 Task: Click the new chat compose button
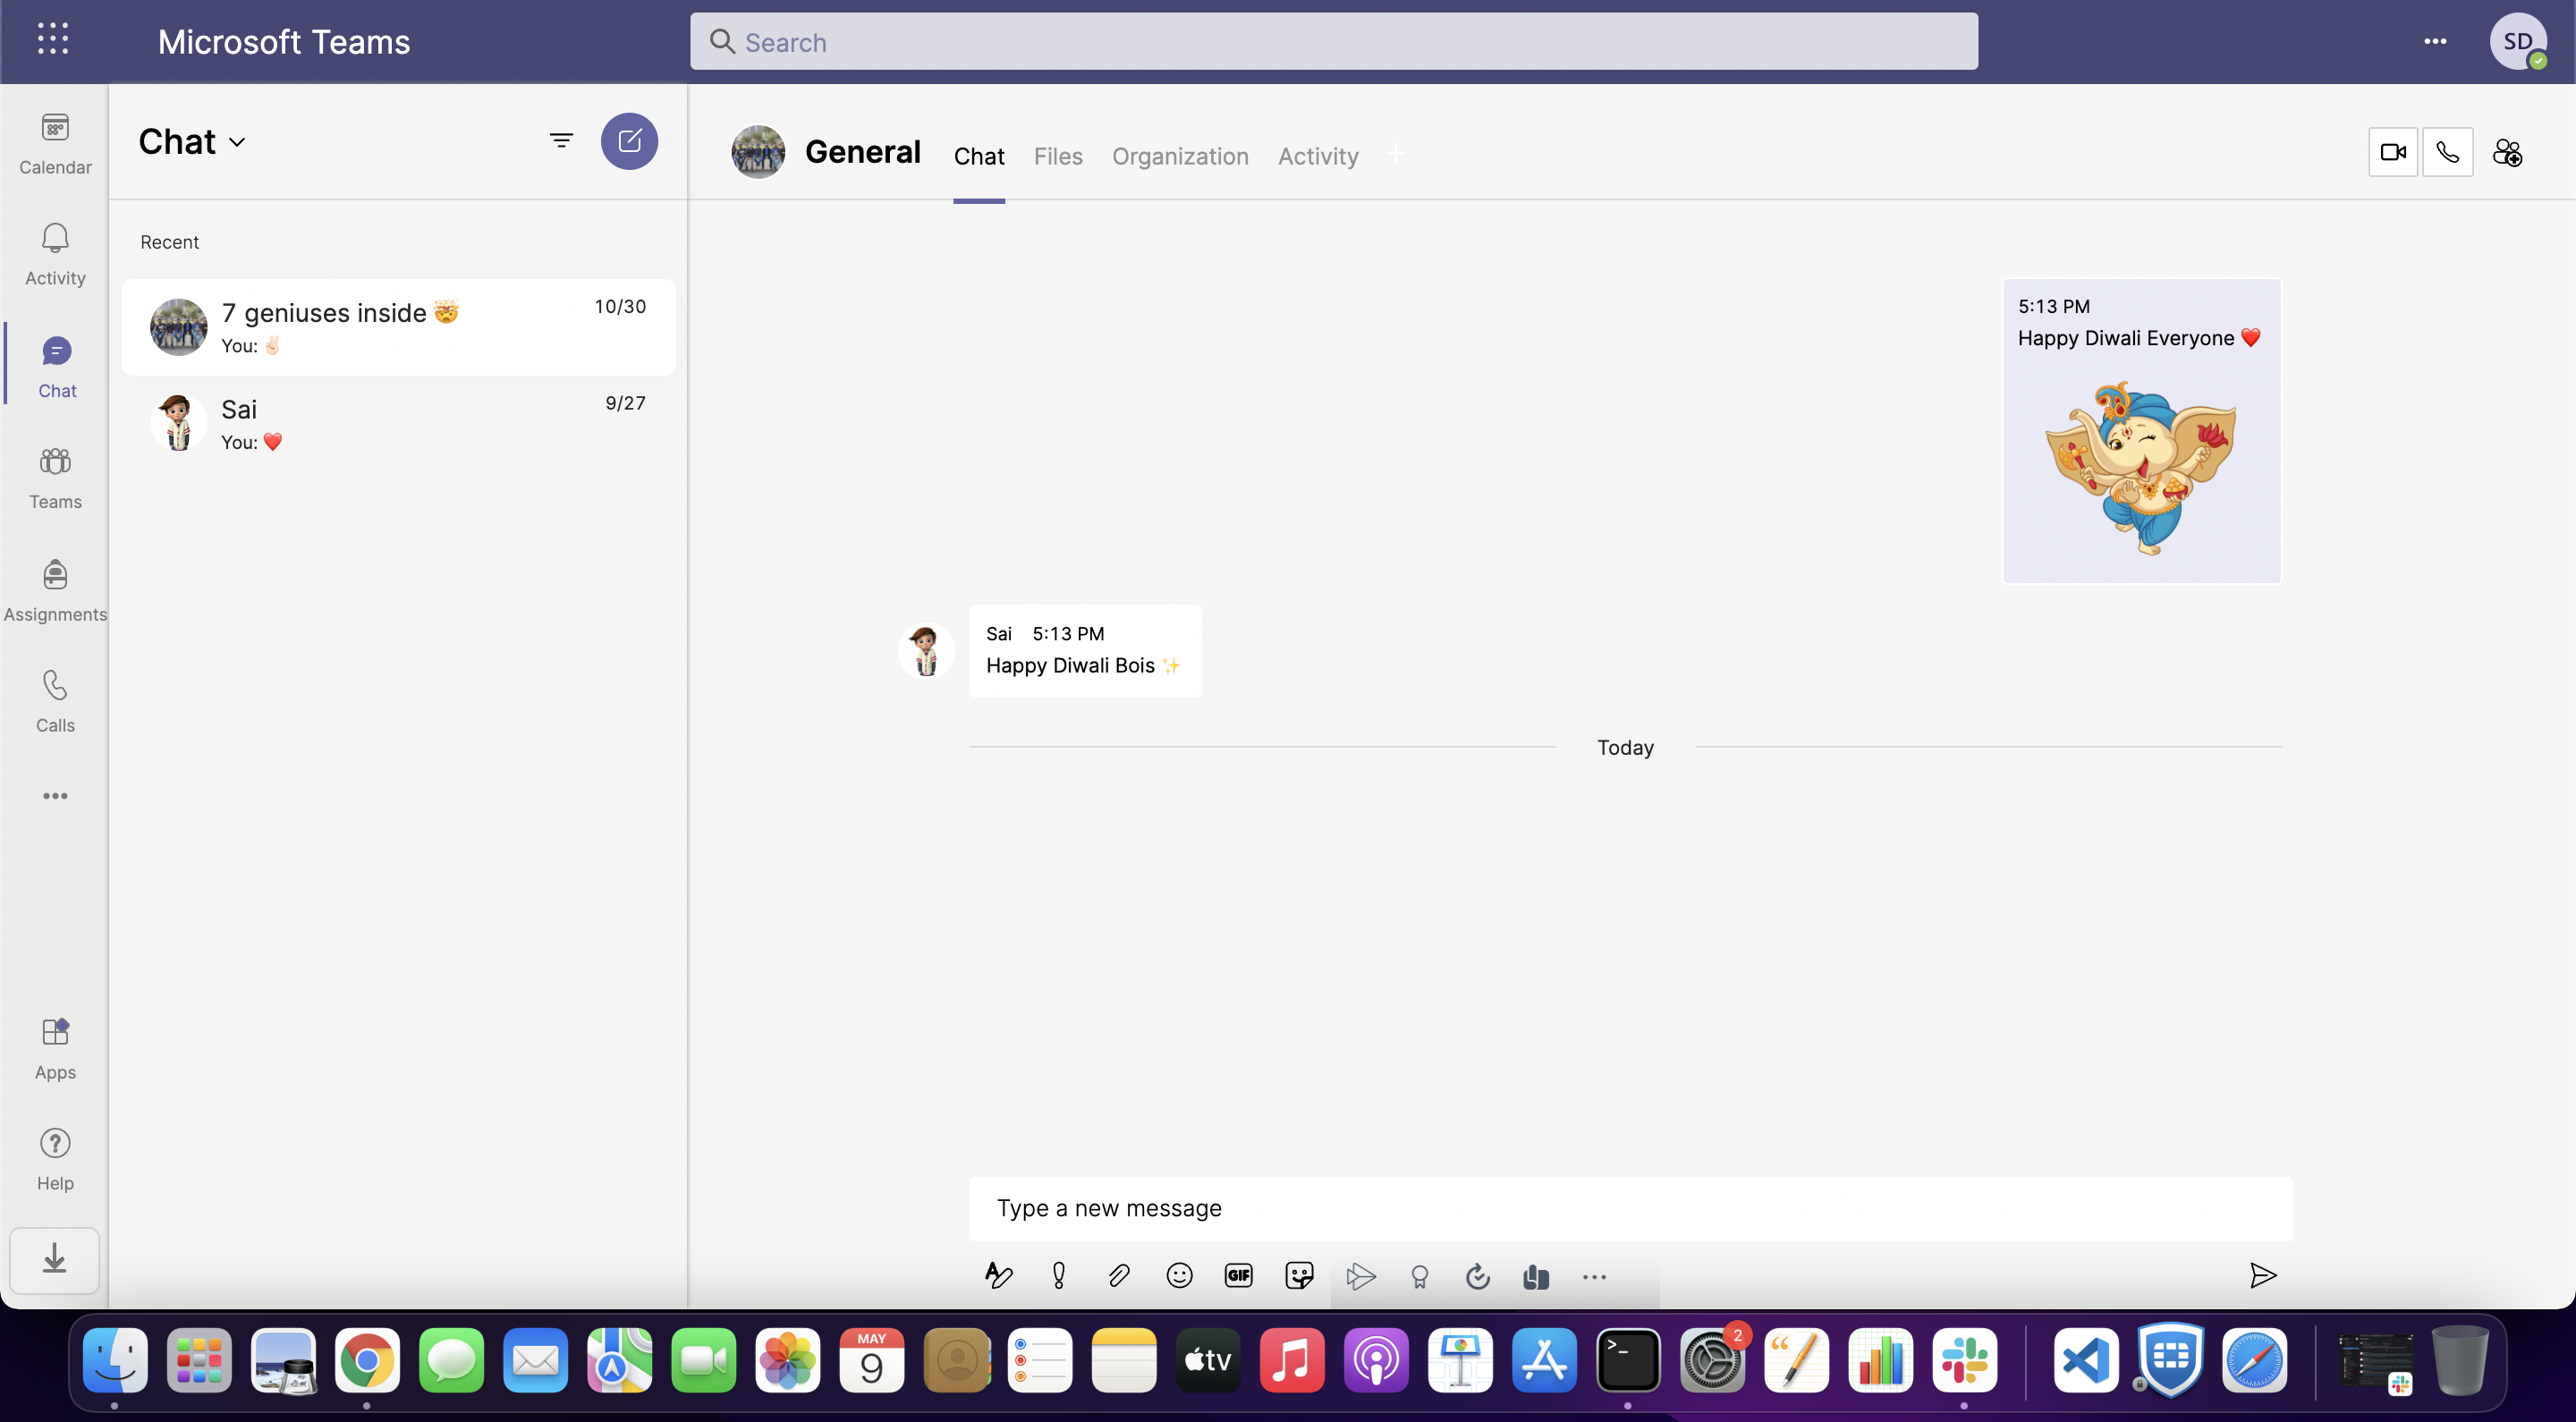[x=629, y=141]
